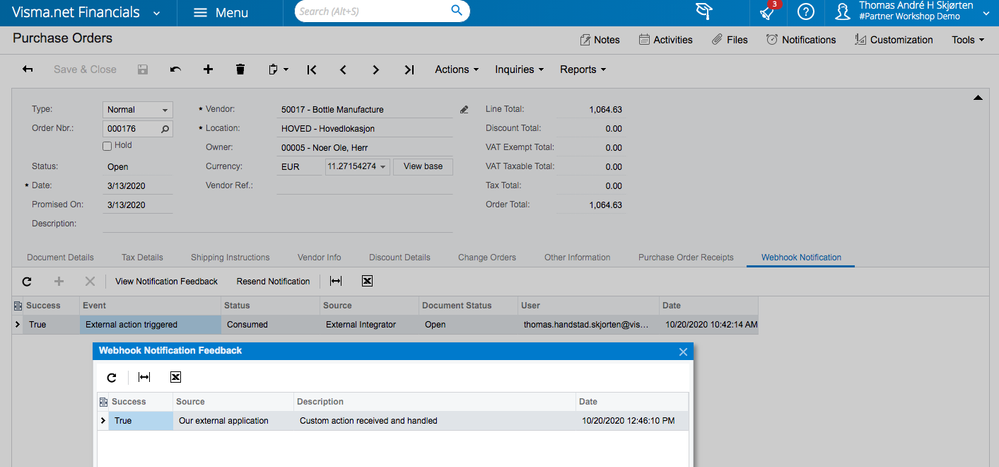Click the back arrow in the toolbar
The width and height of the screenshot is (999, 467).
(27, 69)
